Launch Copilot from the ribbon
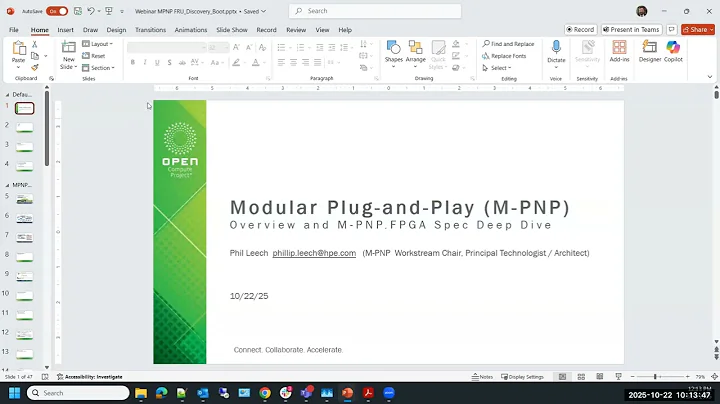Viewport: 720px width, 404px height. click(673, 51)
